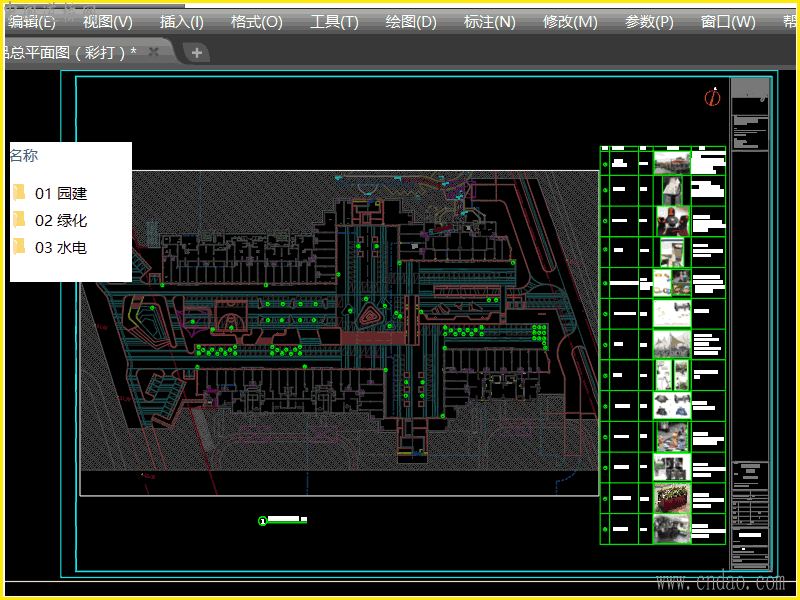Screen dimensions: 800x600
Task: Click the 03 水电 folder icon
Action: point(19,247)
